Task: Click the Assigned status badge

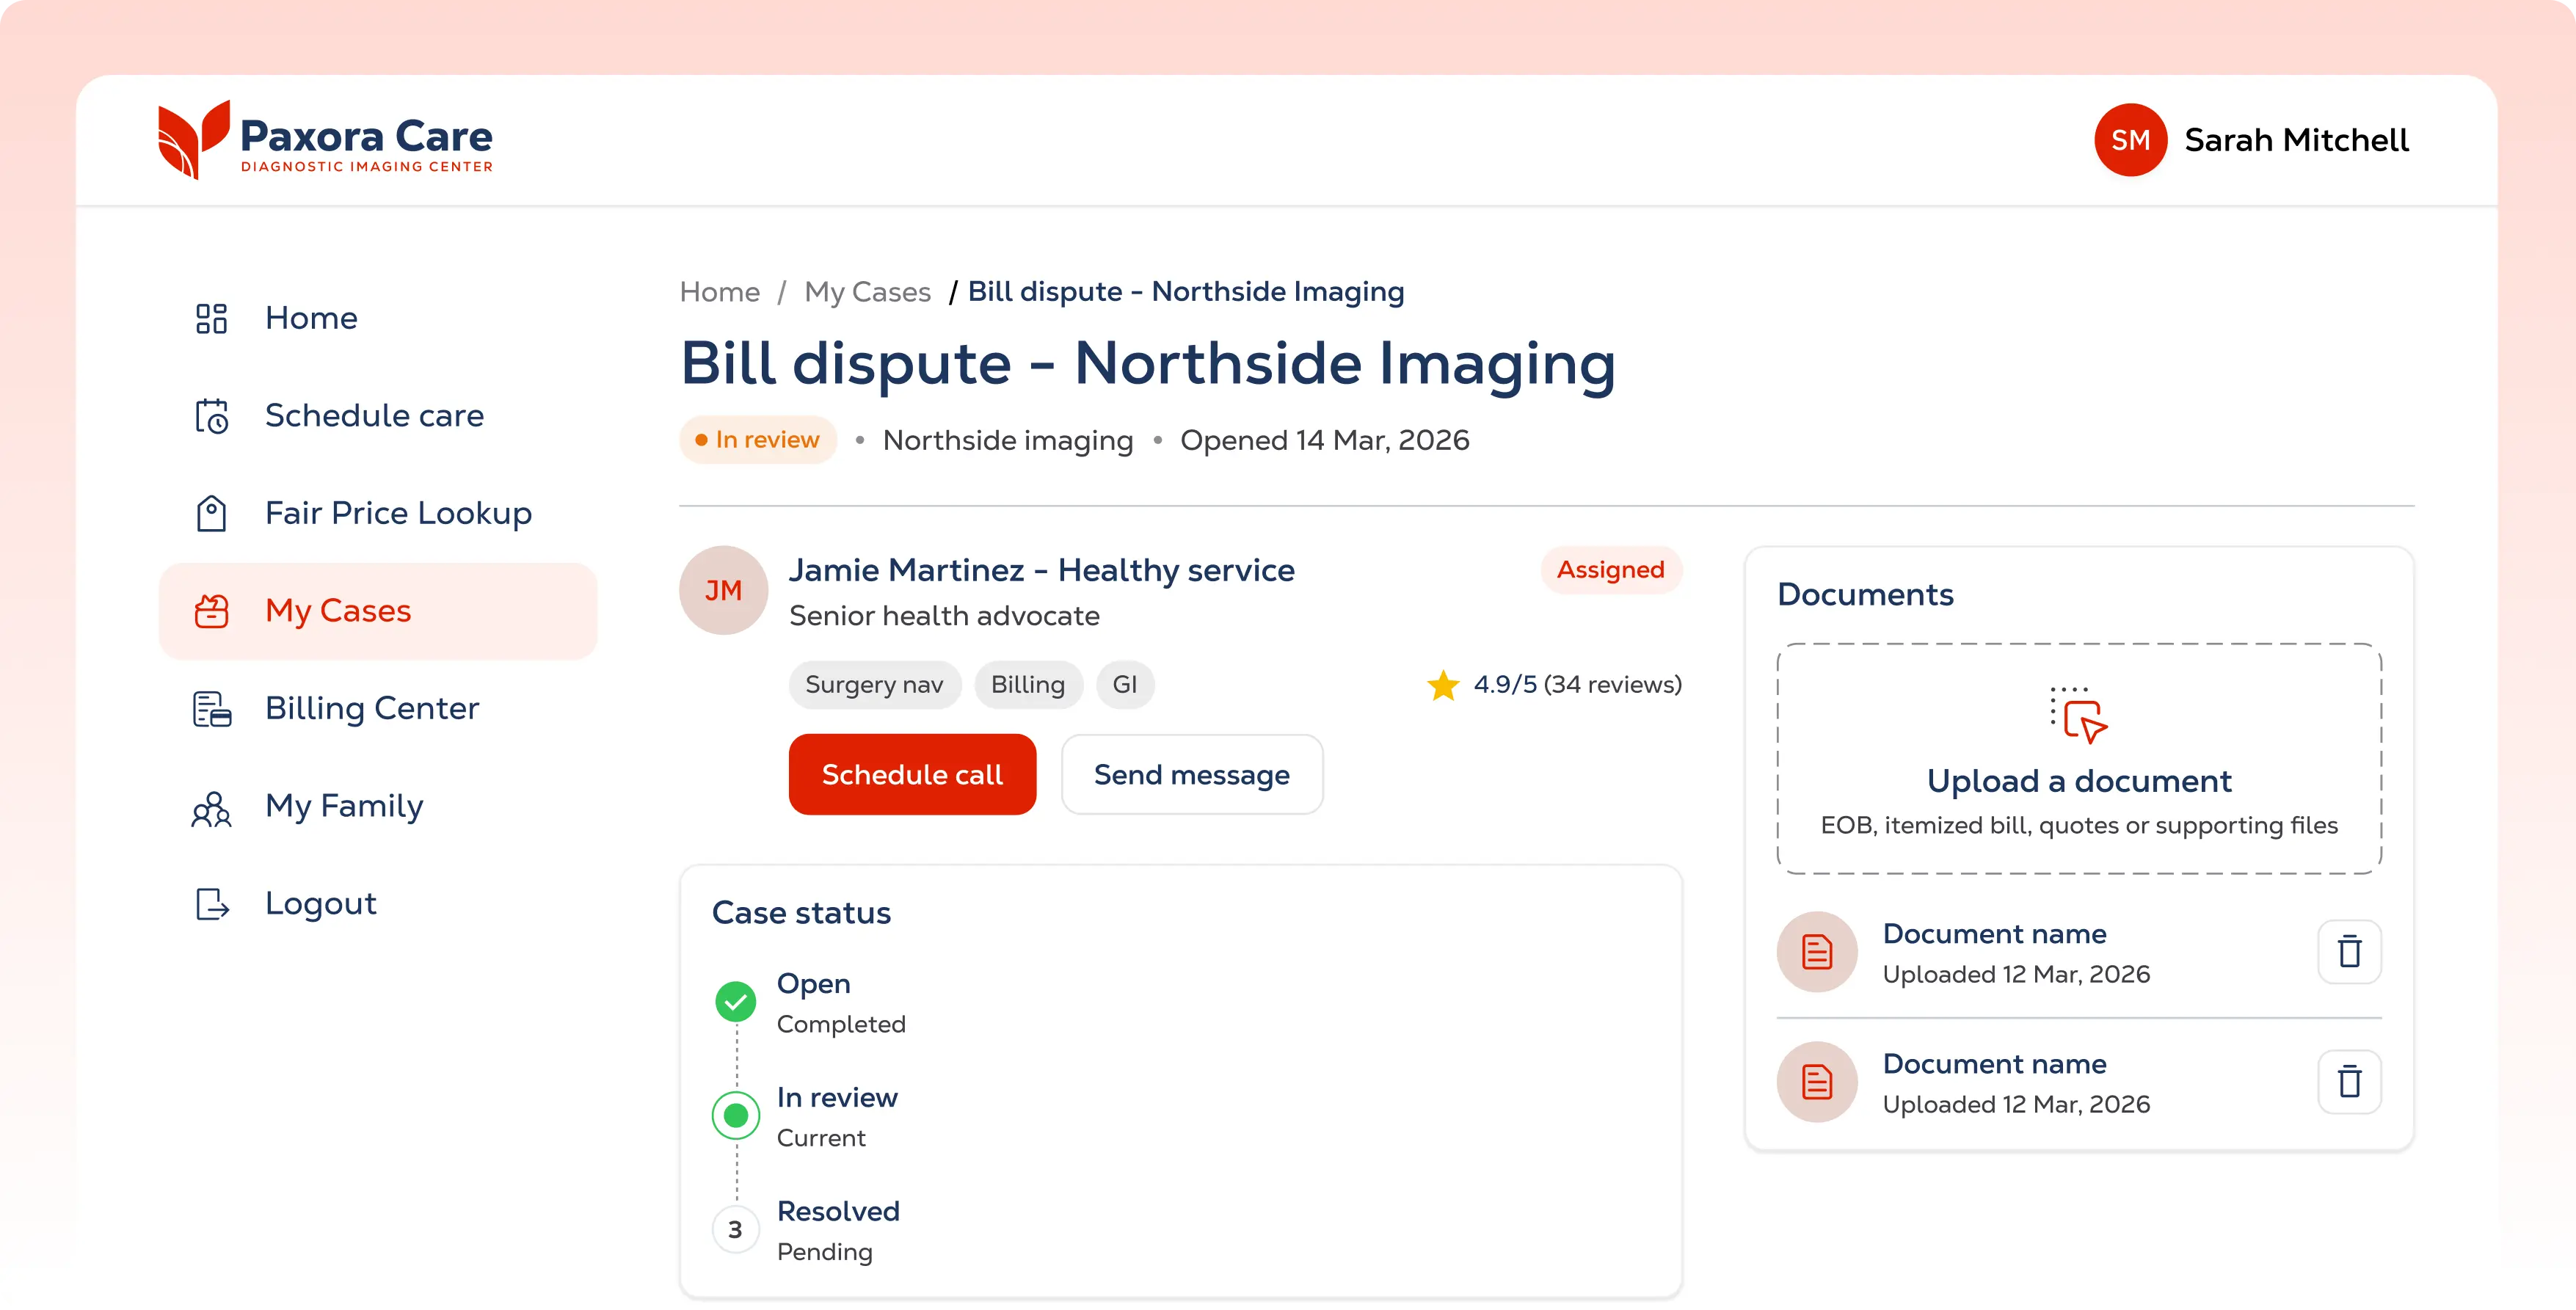Action: (x=1610, y=570)
